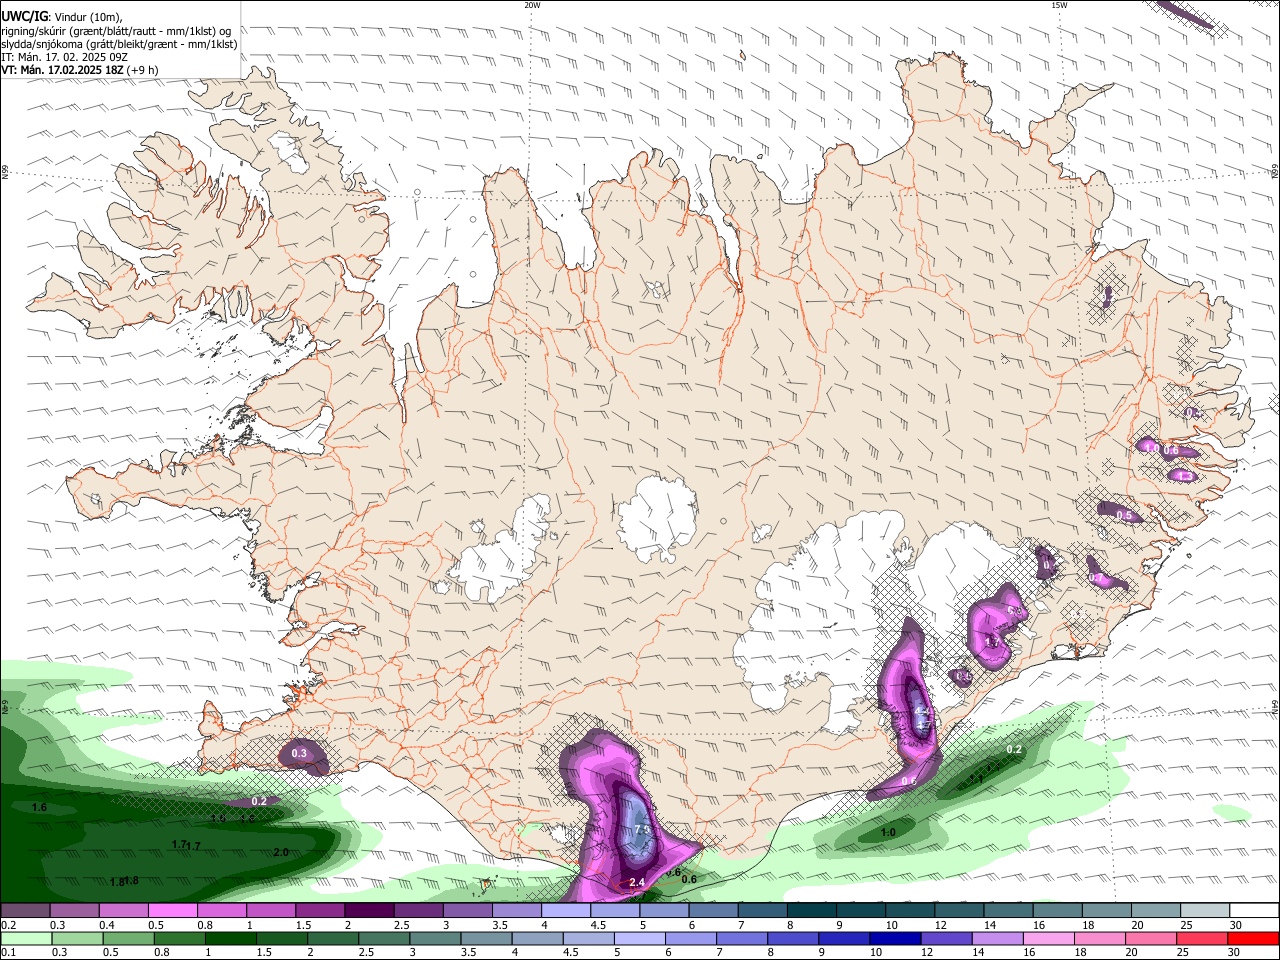
Task: Click the top-row legend swatch labeled 8
Action: [x=811, y=911]
